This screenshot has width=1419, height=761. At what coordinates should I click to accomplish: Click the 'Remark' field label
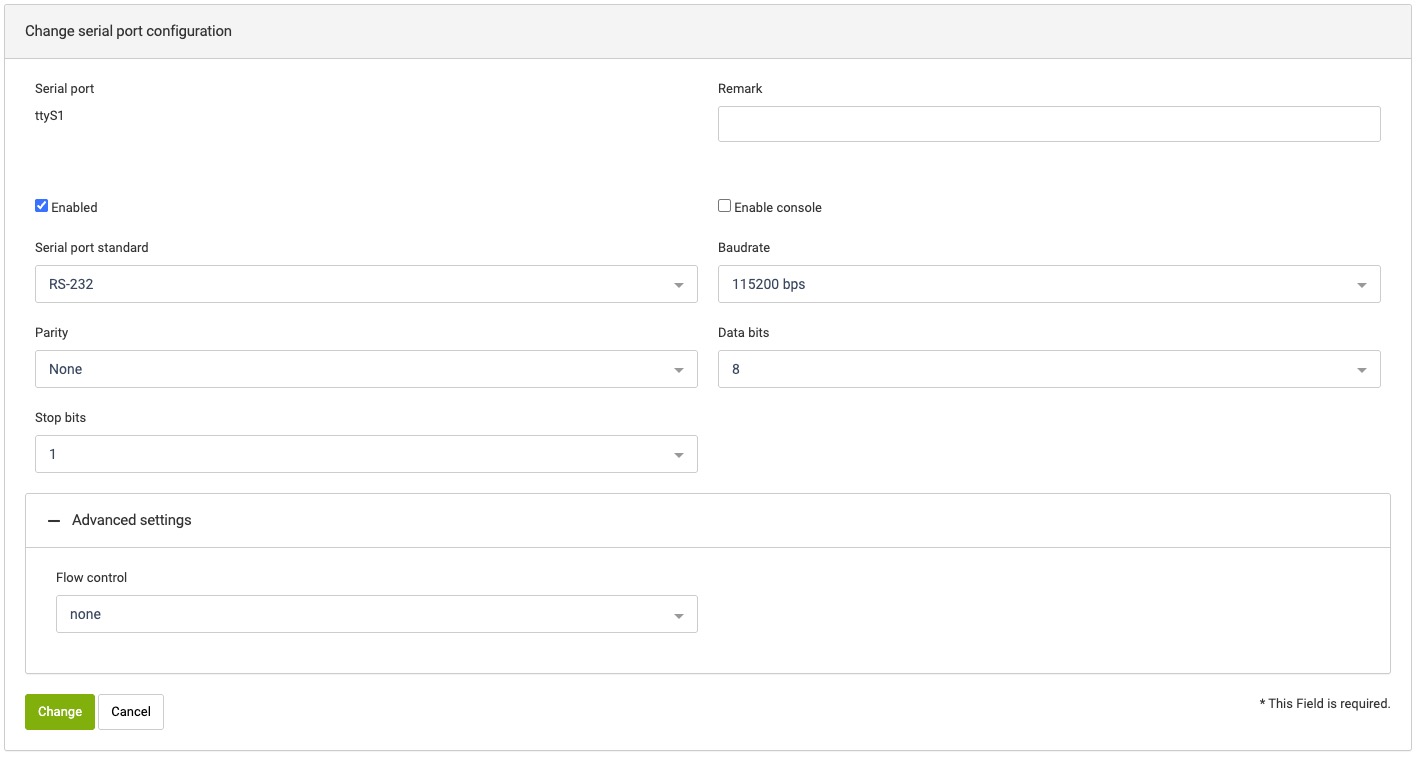(x=740, y=89)
